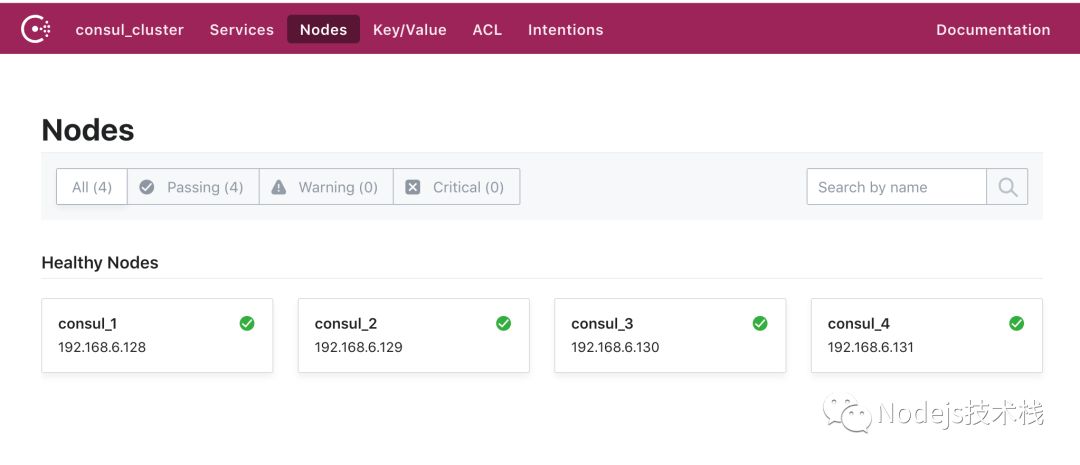Open the Intentions tab
This screenshot has height=465, width=1080.
(566, 30)
